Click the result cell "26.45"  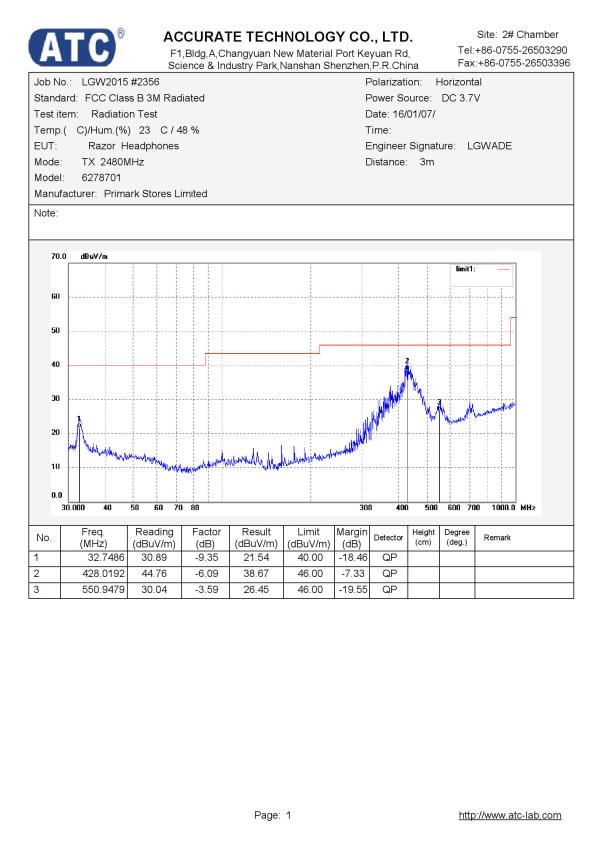pyautogui.click(x=256, y=590)
